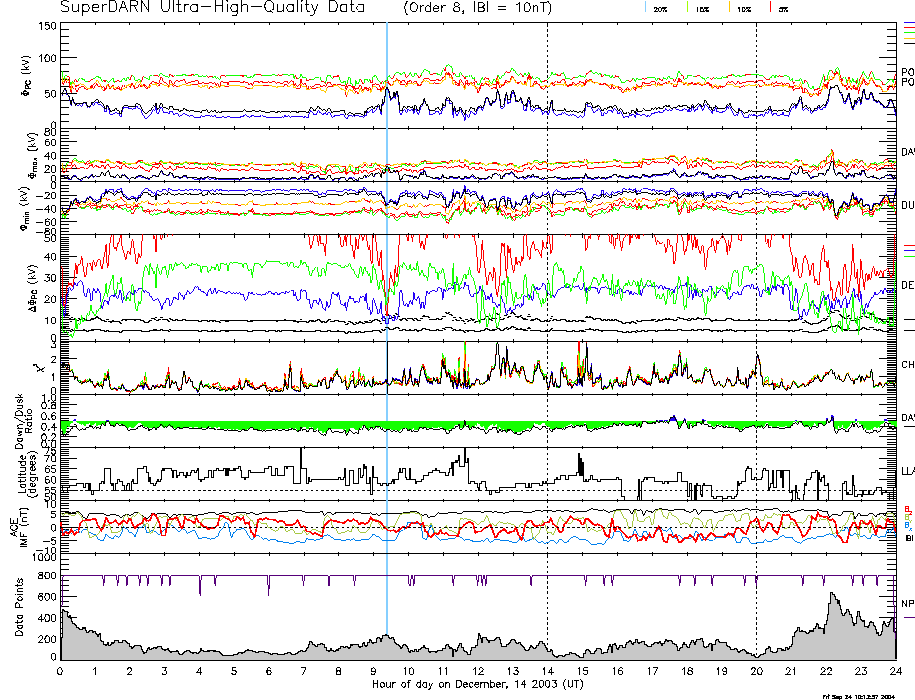The image size is (915, 700).
Task: Click the 15% legend entry at top
Action: click(x=701, y=8)
